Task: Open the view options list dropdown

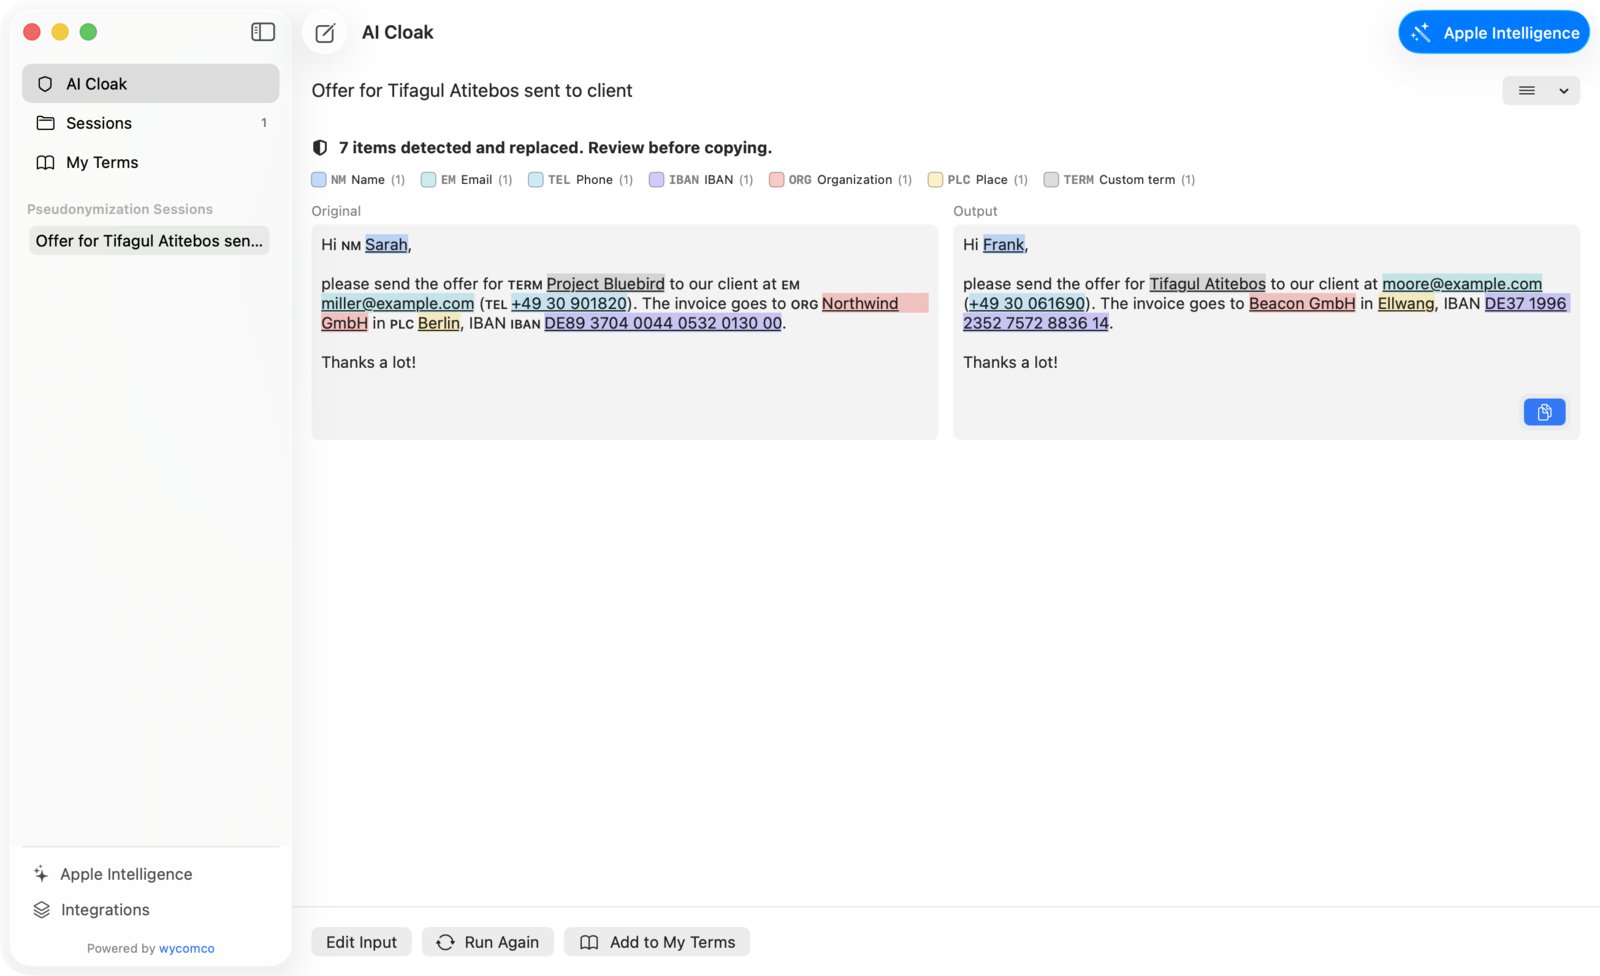Action: (x=1541, y=91)
